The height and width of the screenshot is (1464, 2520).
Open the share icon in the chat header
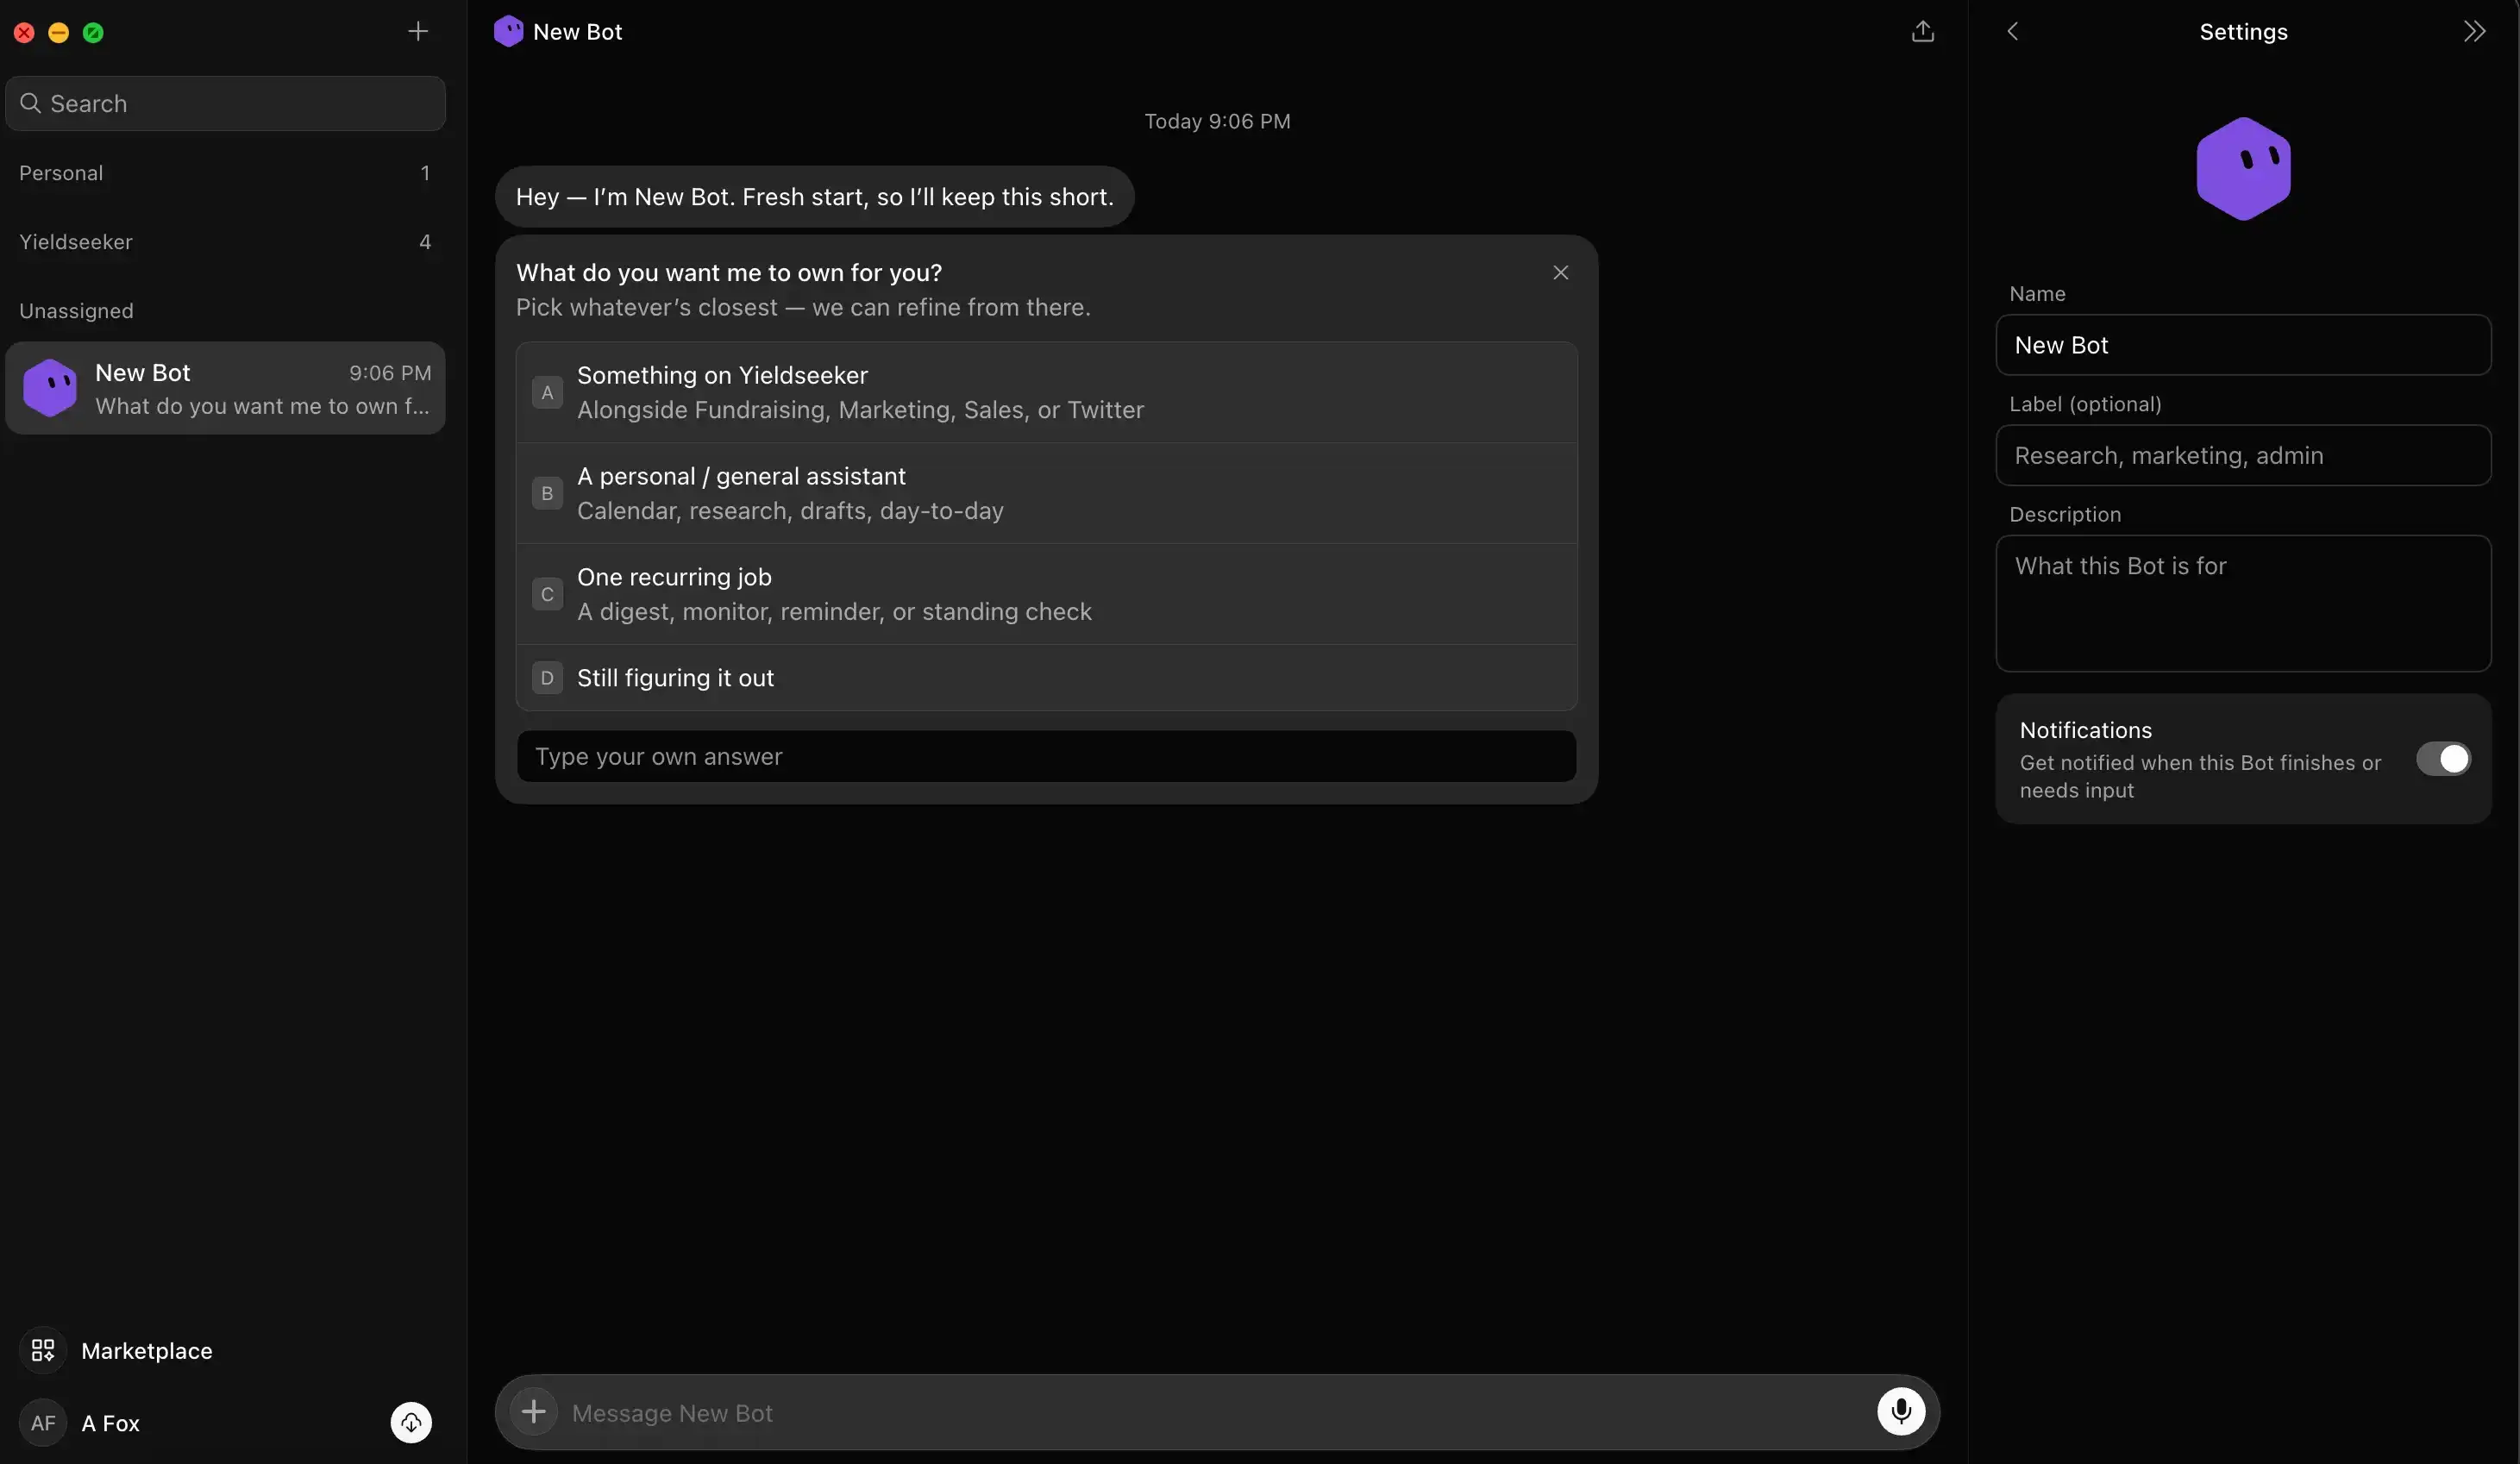pyautogui.click(x=1922, y=32)
